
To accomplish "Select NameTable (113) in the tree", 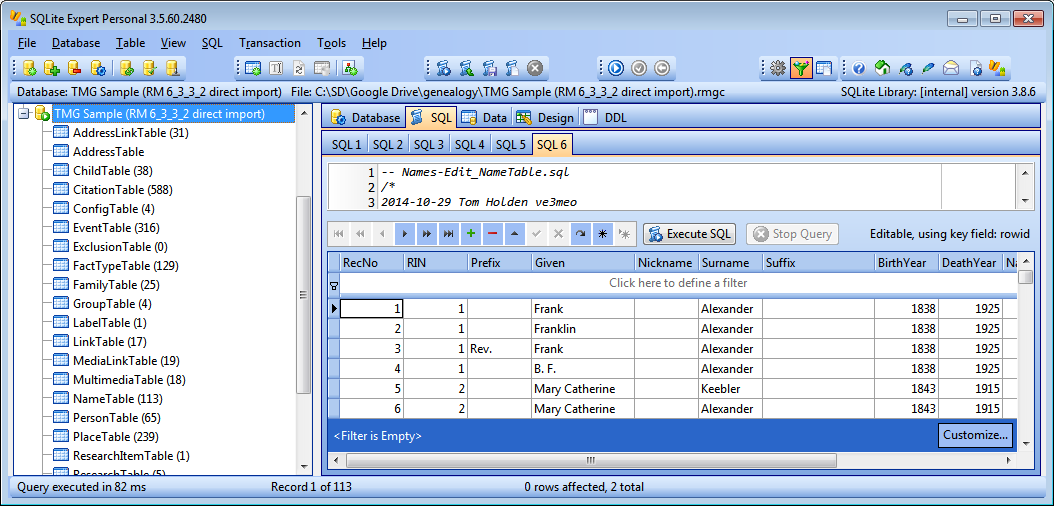I will 118,398.
